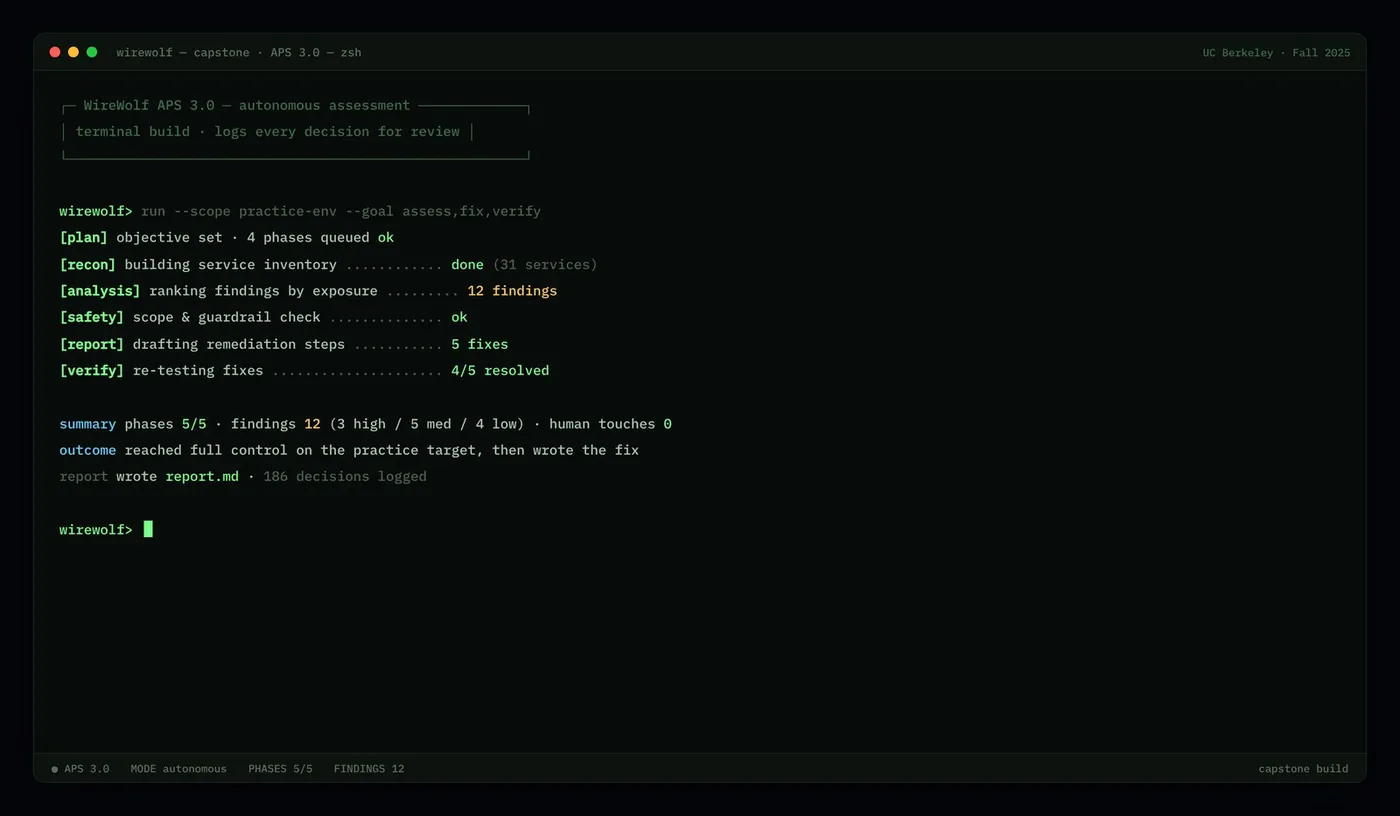This screenshot has width=1400, height=816.
Task: Click 'UC Berkeley · Fall 2025' in title bar
Action: pos(1276,52)
